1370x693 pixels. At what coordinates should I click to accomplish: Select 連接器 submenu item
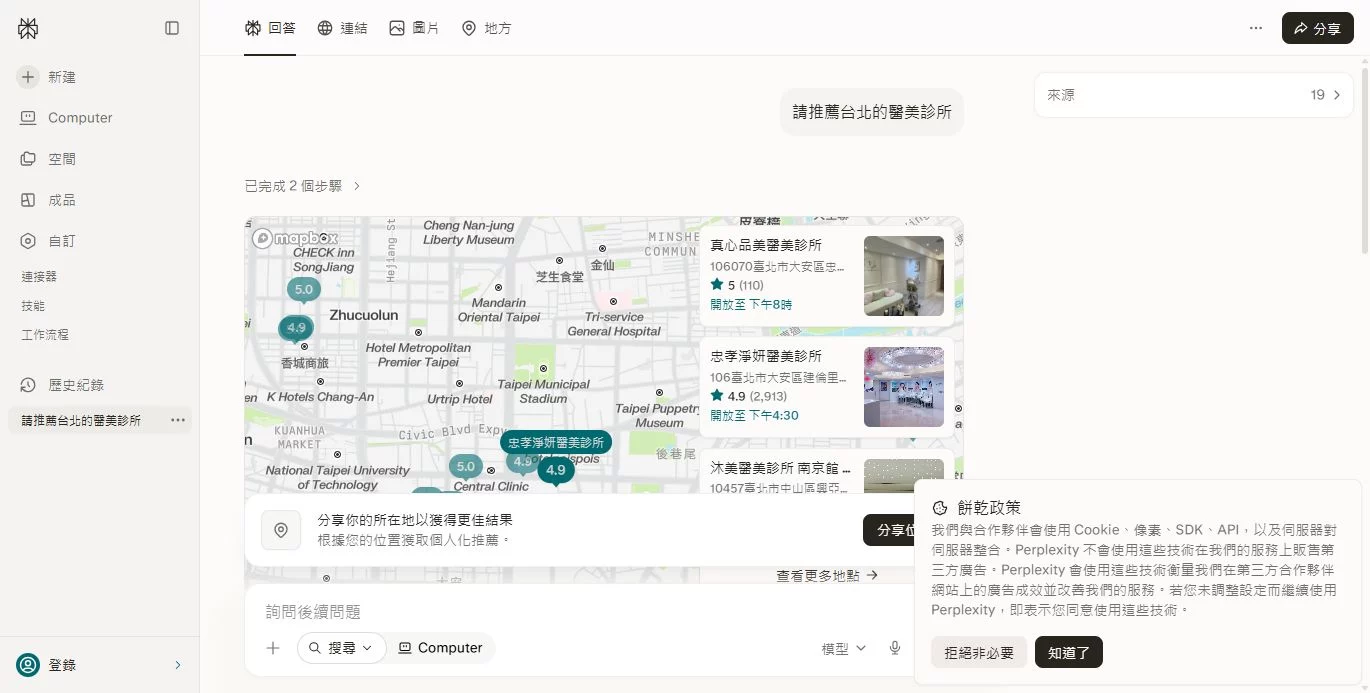coord(39,276)
